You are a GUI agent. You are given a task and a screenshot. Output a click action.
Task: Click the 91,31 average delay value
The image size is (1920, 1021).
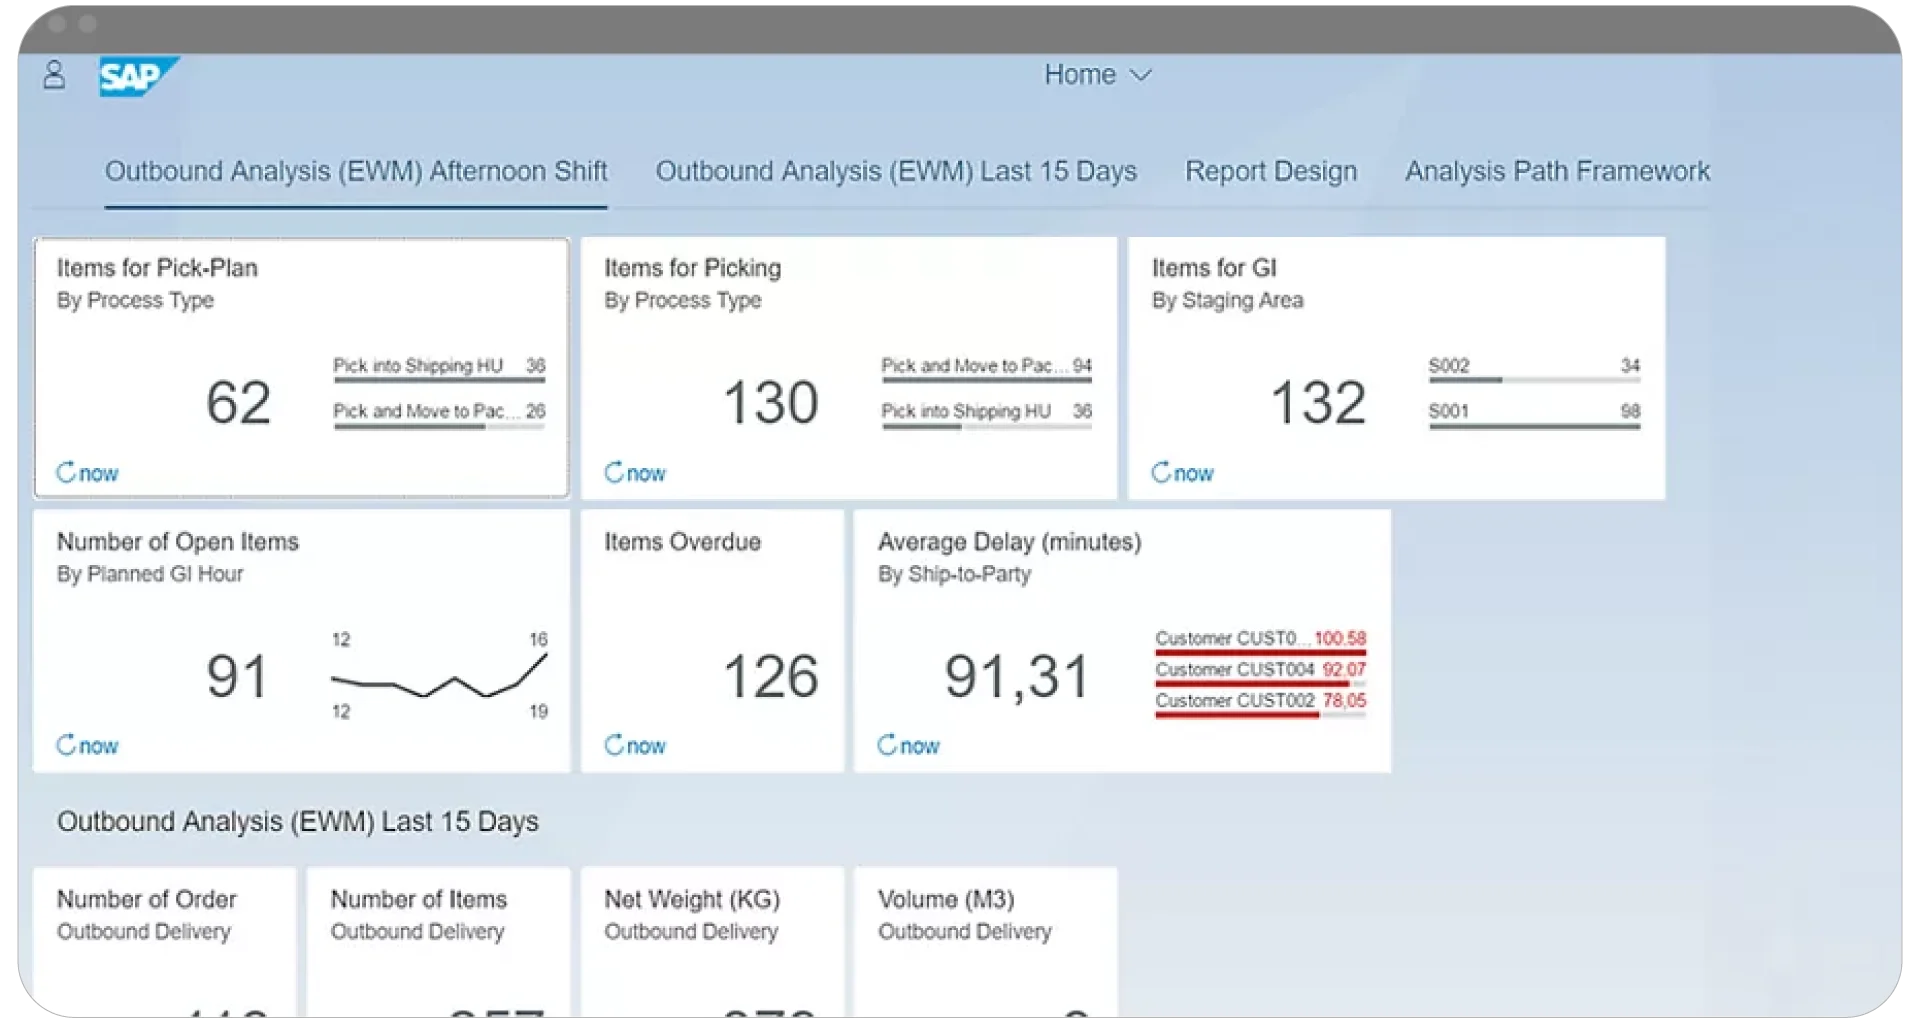(1016, 677)
